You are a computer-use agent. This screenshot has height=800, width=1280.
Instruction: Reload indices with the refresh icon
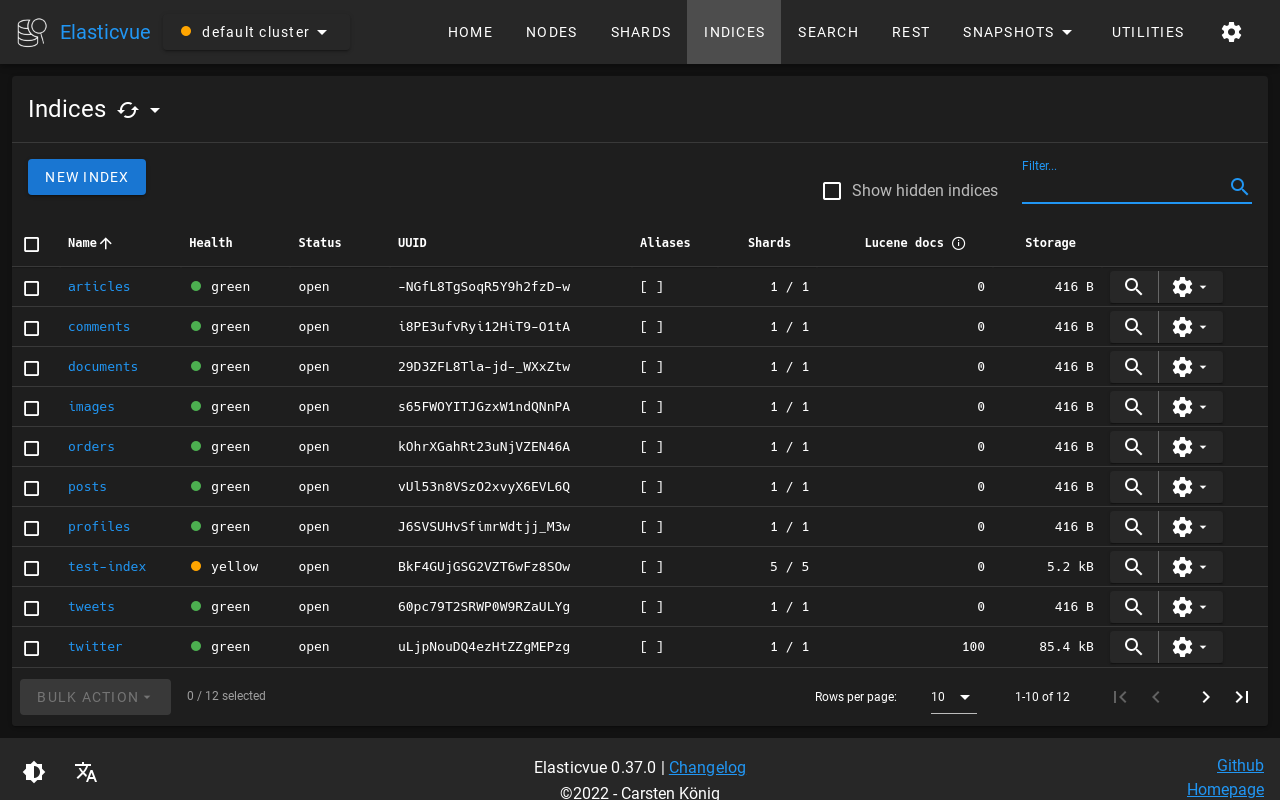point(128,110)
